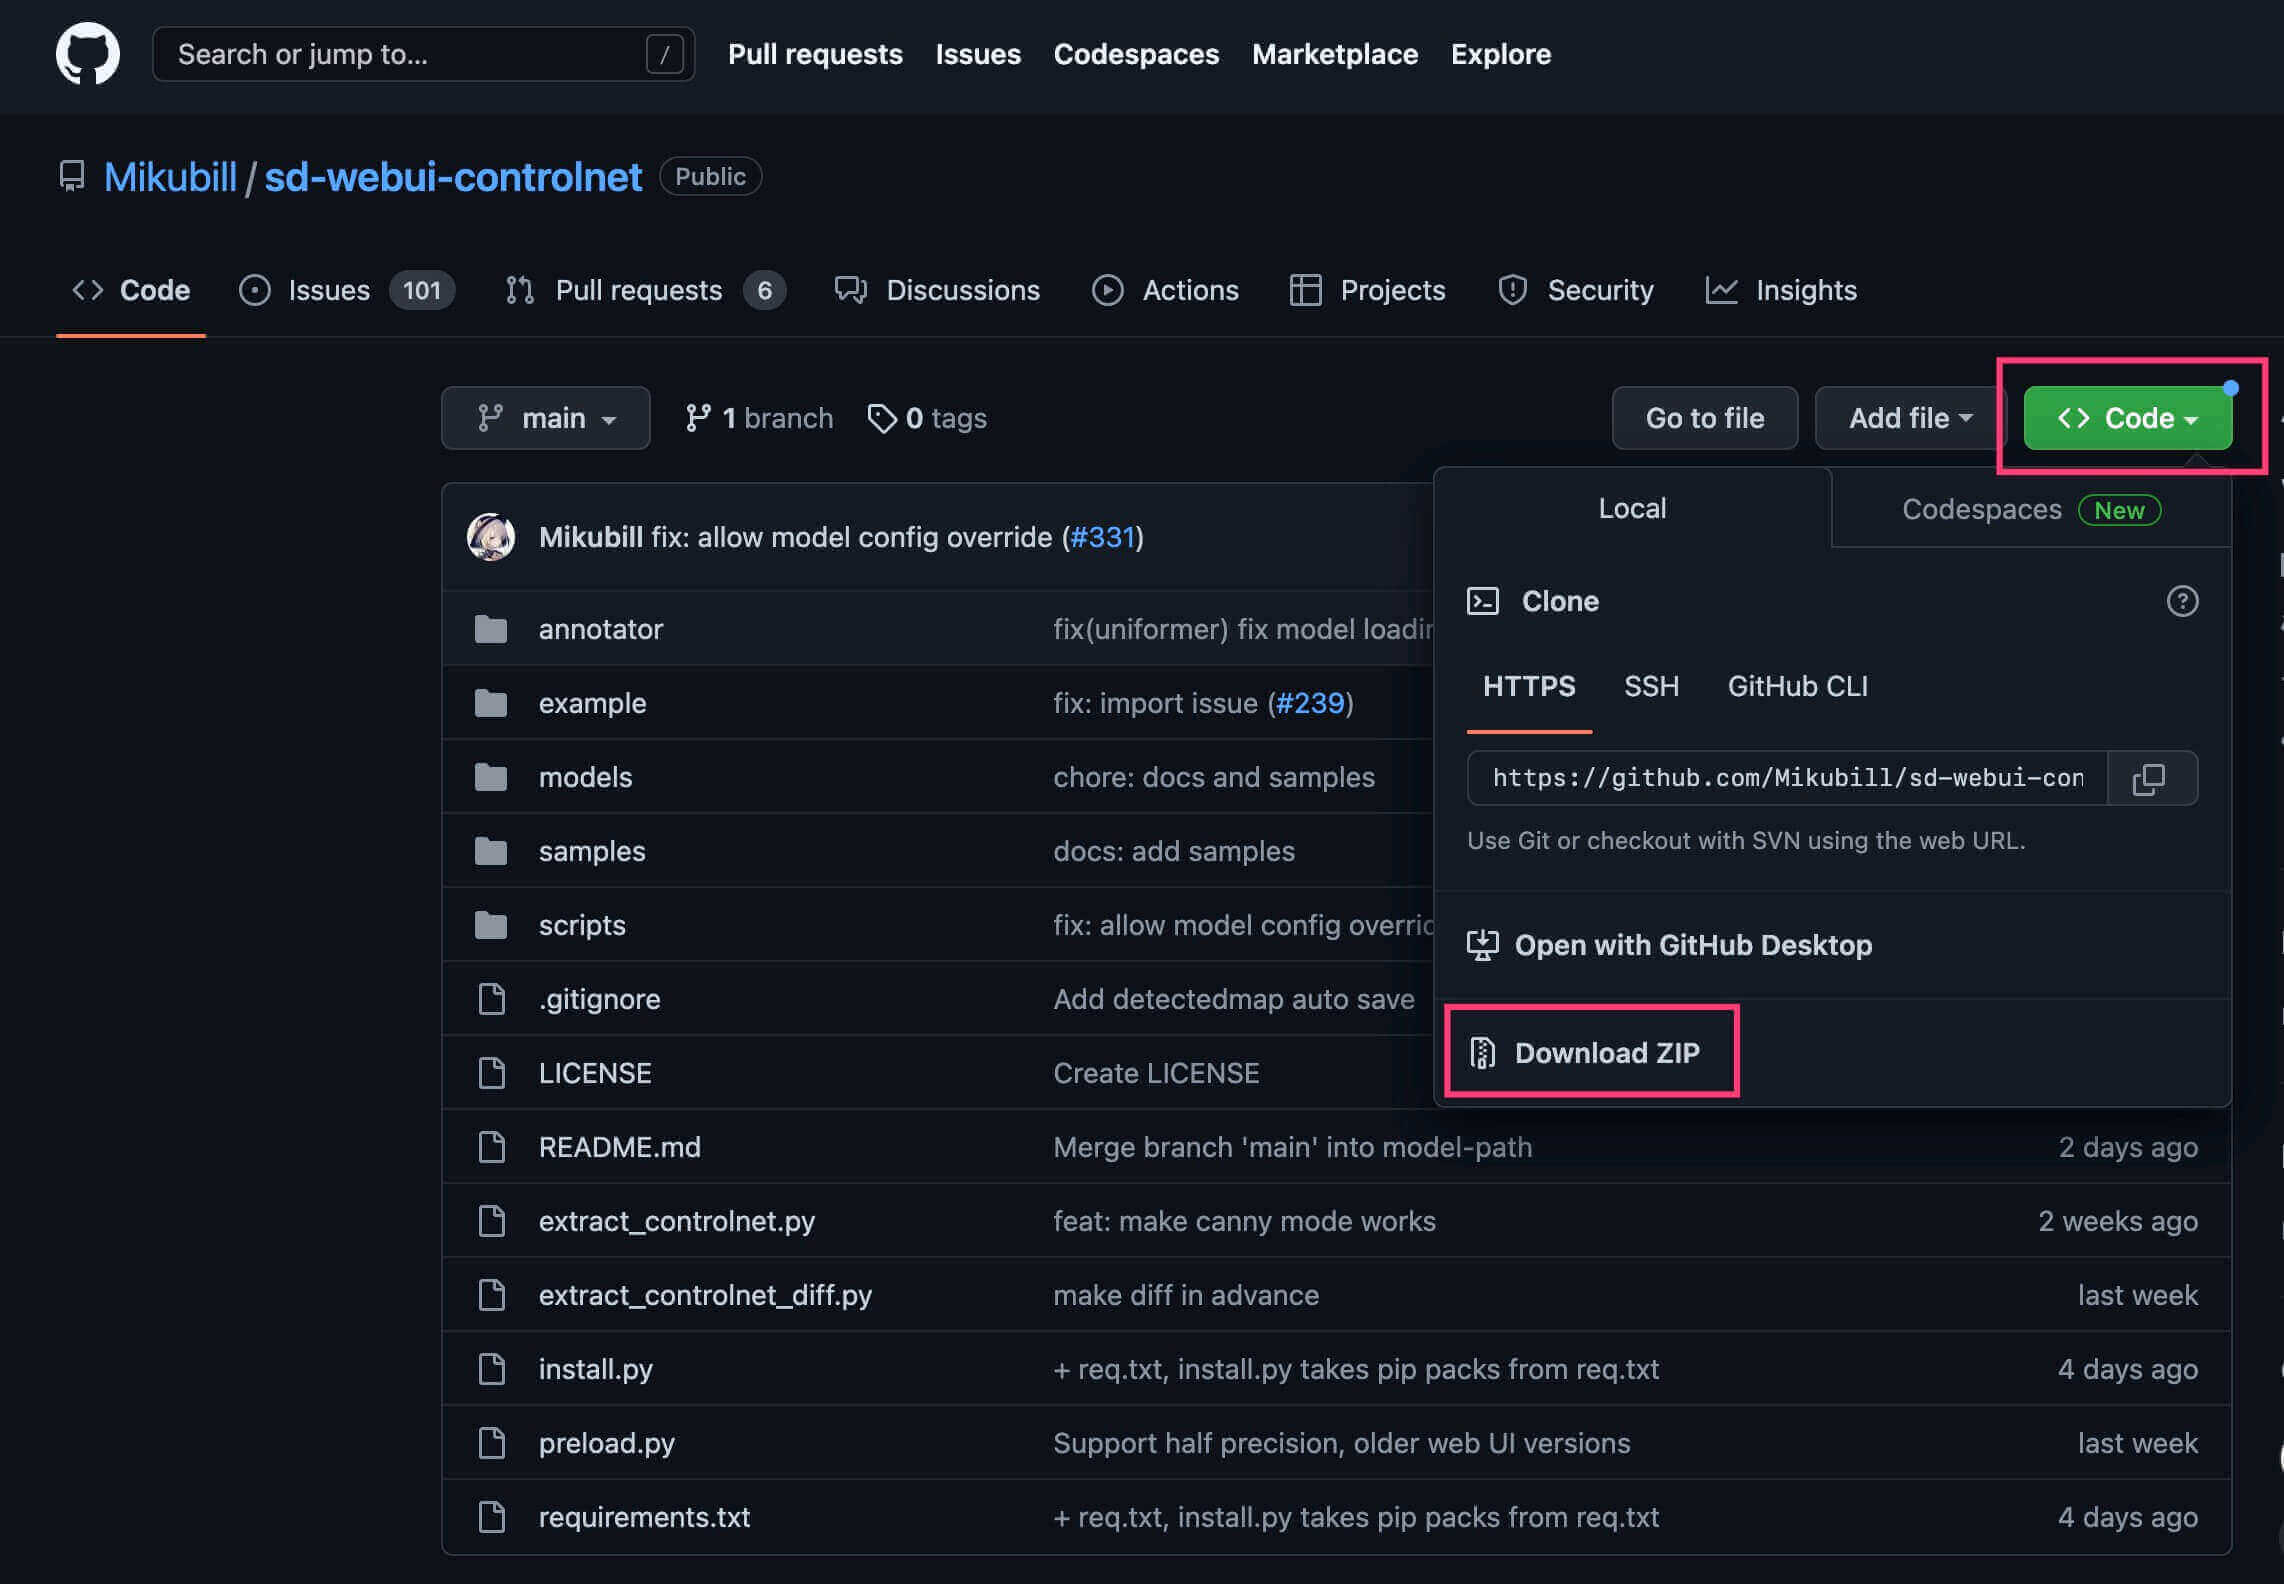
Task: Copy the HTTPS clone URL
Action: [x=2150, y=779]
